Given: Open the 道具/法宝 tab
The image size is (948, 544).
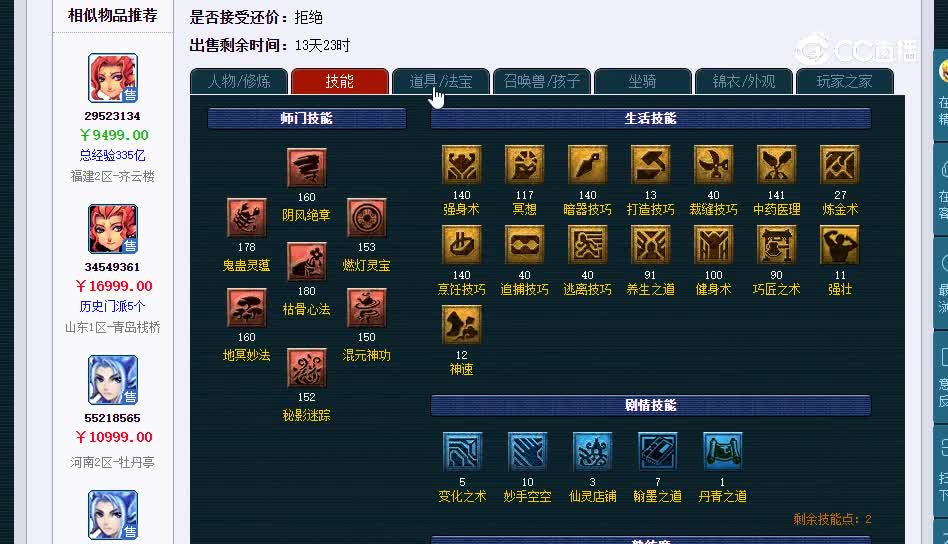Looking at the screenshot, I should 441,82.
